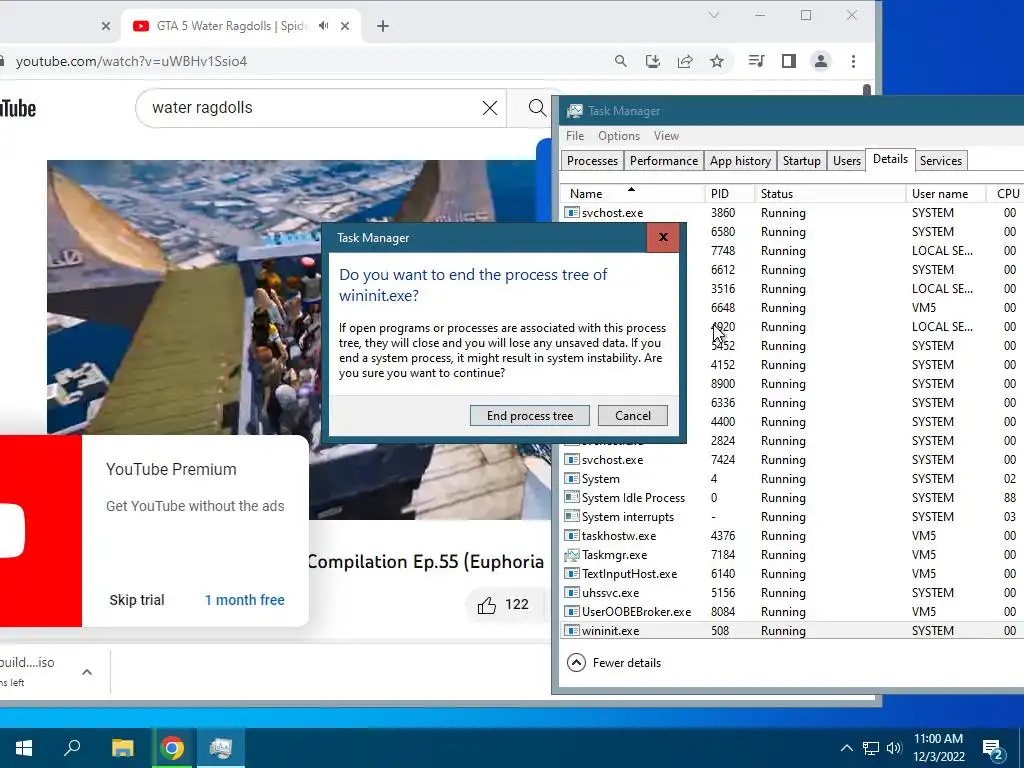This screenshot has height=768, width=1024.
Task: Open the Windows Start menu
Action: click(x=24, y=748)
